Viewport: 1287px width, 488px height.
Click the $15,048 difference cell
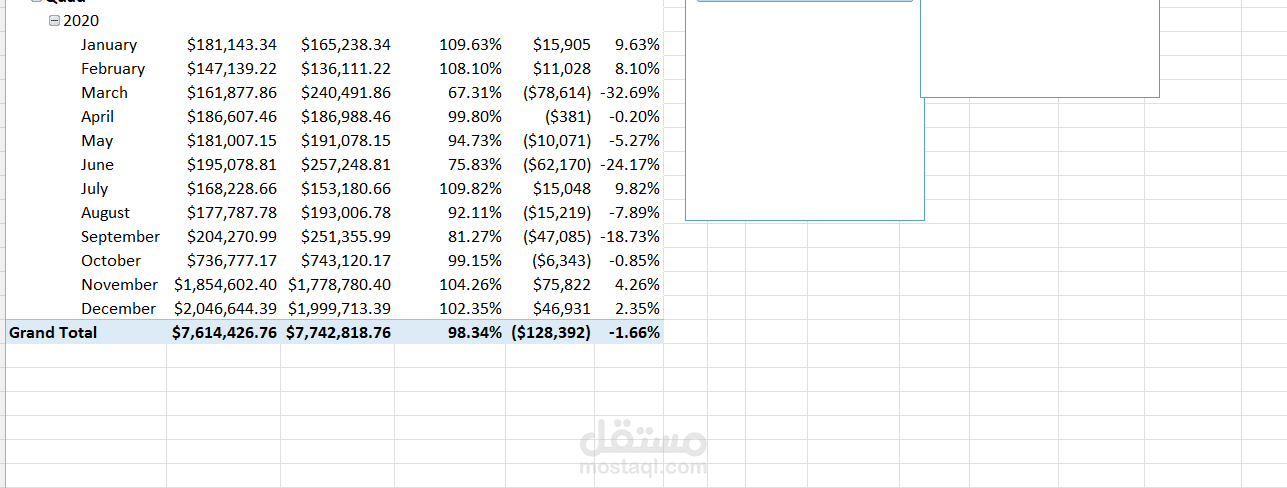(x=561, y=189)
